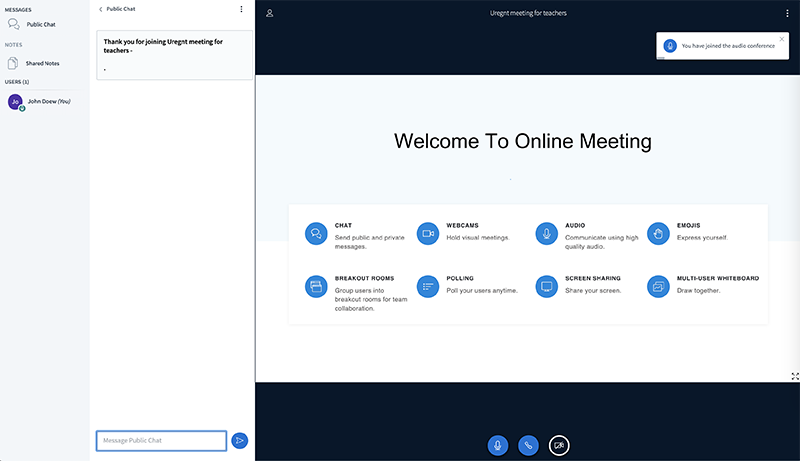Click the Audio feature icon
The height and width of the screenshot is (461, 800).
pos(546,233)
